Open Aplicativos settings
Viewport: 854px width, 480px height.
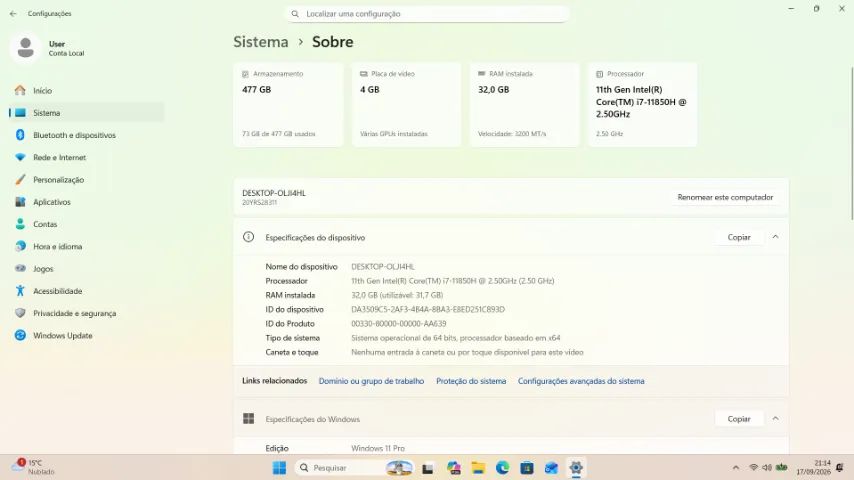tap(87, 202)
